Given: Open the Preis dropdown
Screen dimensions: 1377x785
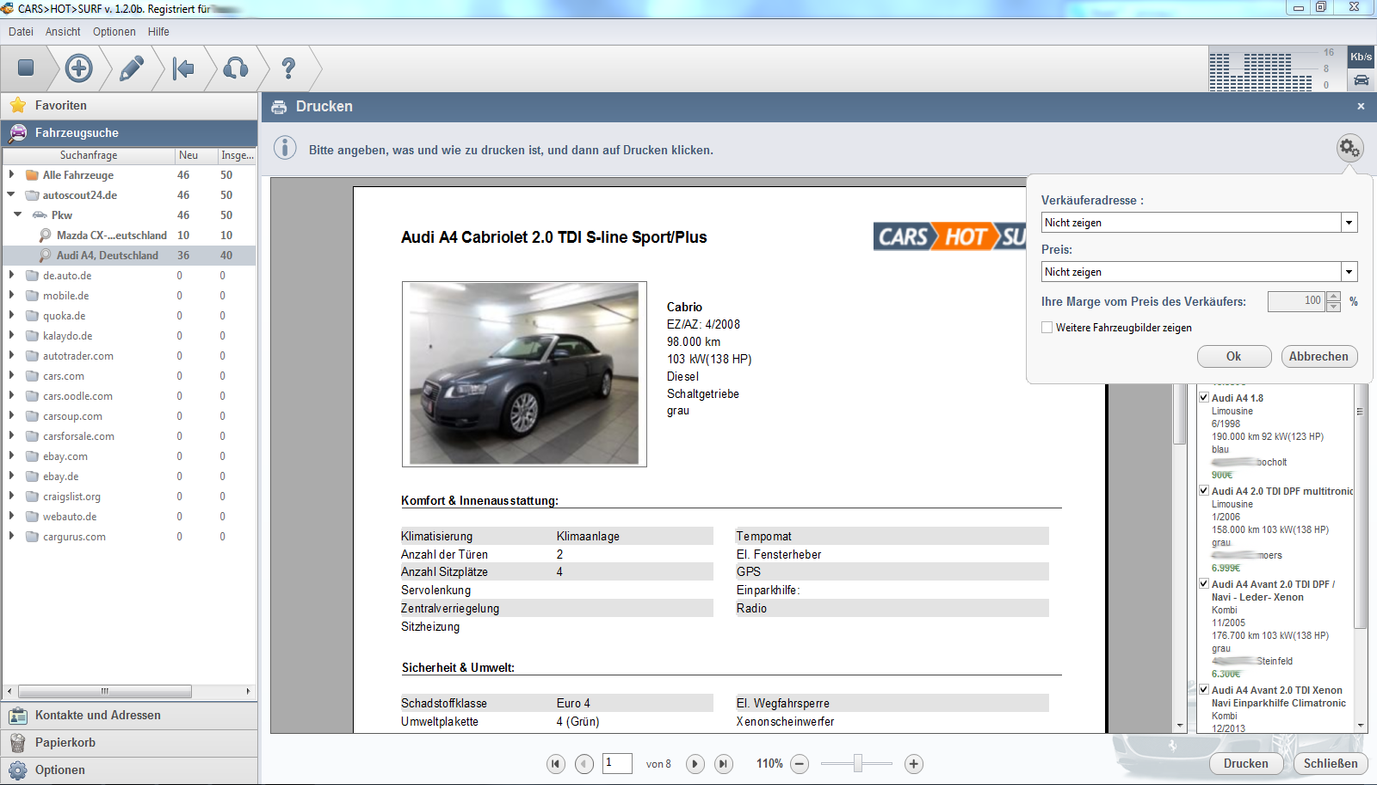Looking at the screenshot, I should point(1349,272).
